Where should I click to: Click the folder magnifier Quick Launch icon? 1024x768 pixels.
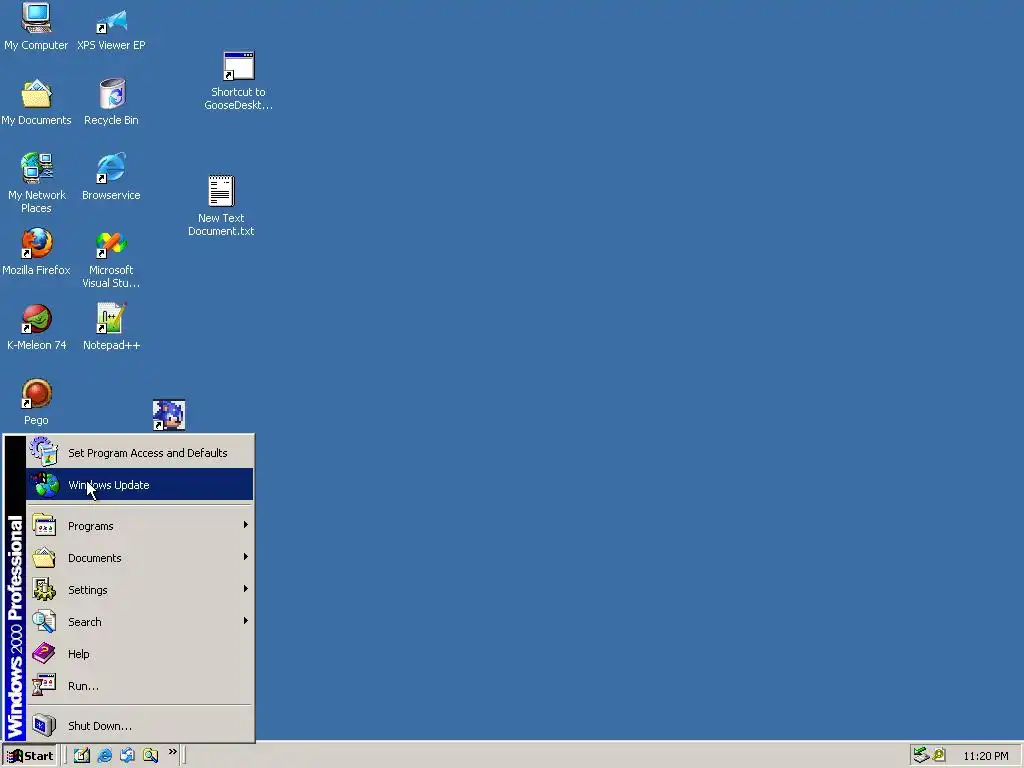[x=150, y=756]
